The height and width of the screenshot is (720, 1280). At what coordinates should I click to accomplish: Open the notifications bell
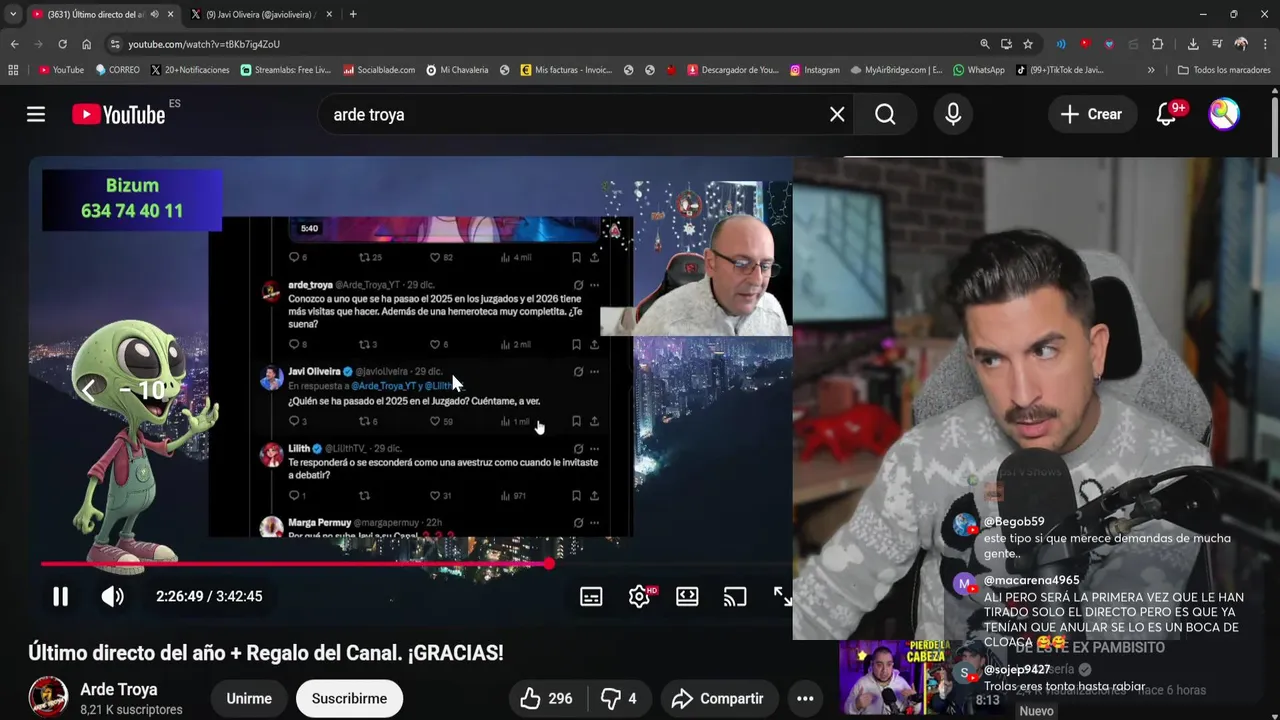[1166, 114]
